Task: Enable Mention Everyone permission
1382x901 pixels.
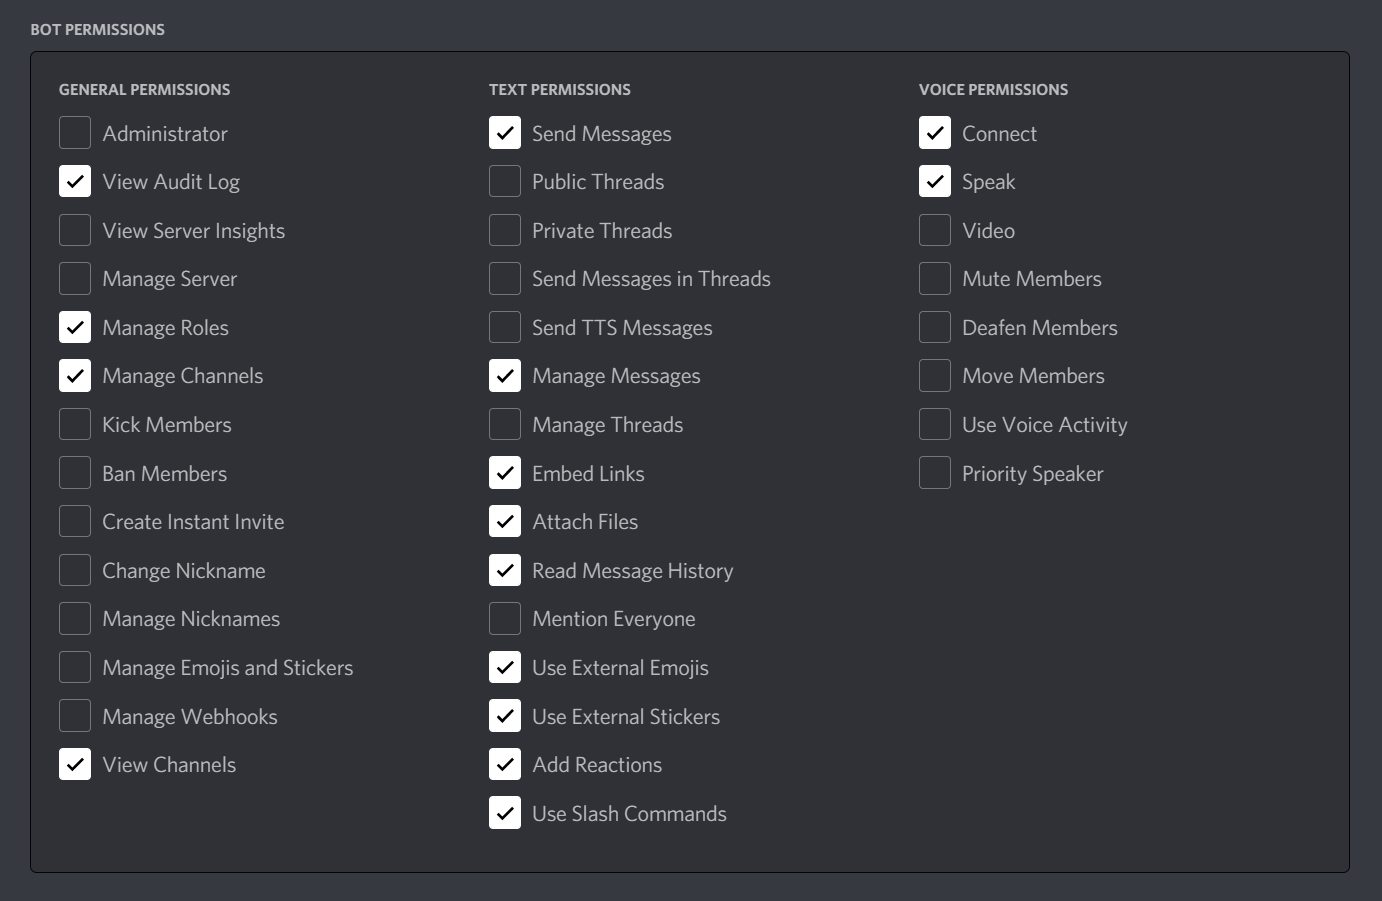Action: point(505,618)
